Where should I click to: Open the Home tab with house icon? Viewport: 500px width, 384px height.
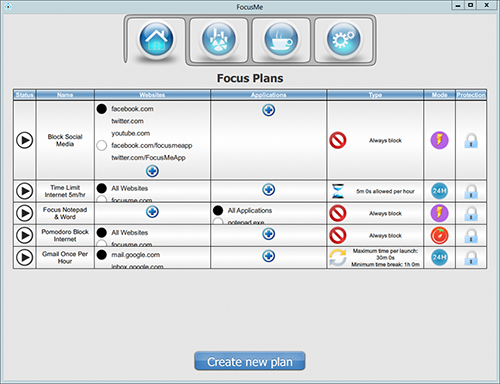click(x=156, y=39)
